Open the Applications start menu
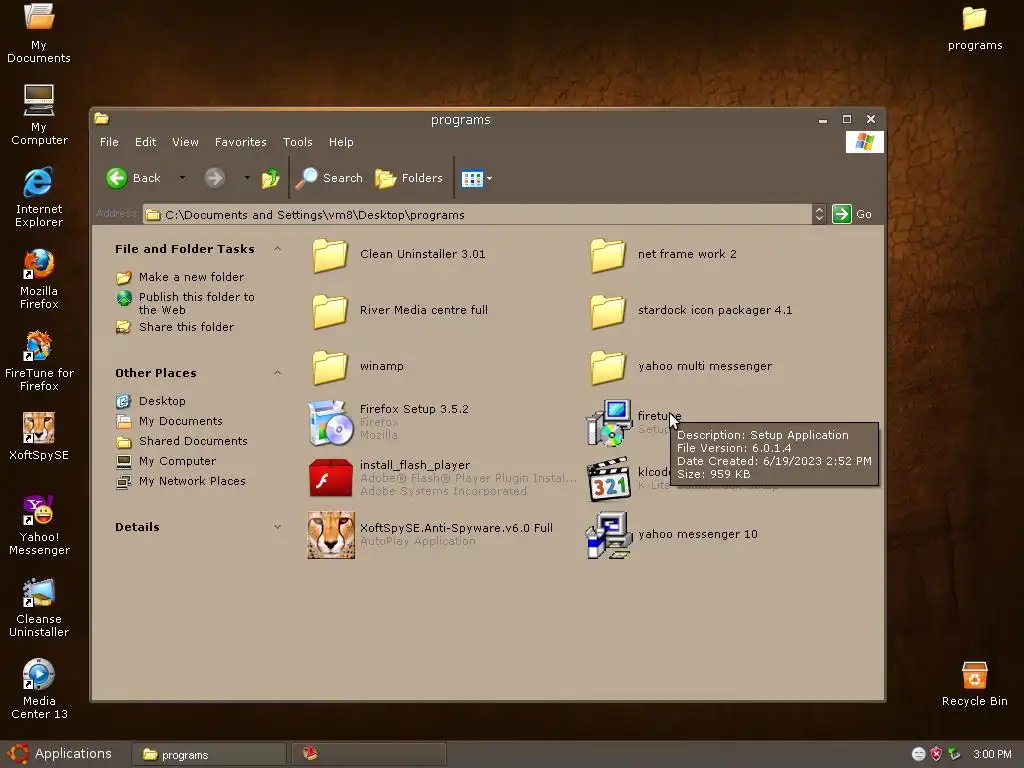The image size is (1024, 768). coord(60,754)
